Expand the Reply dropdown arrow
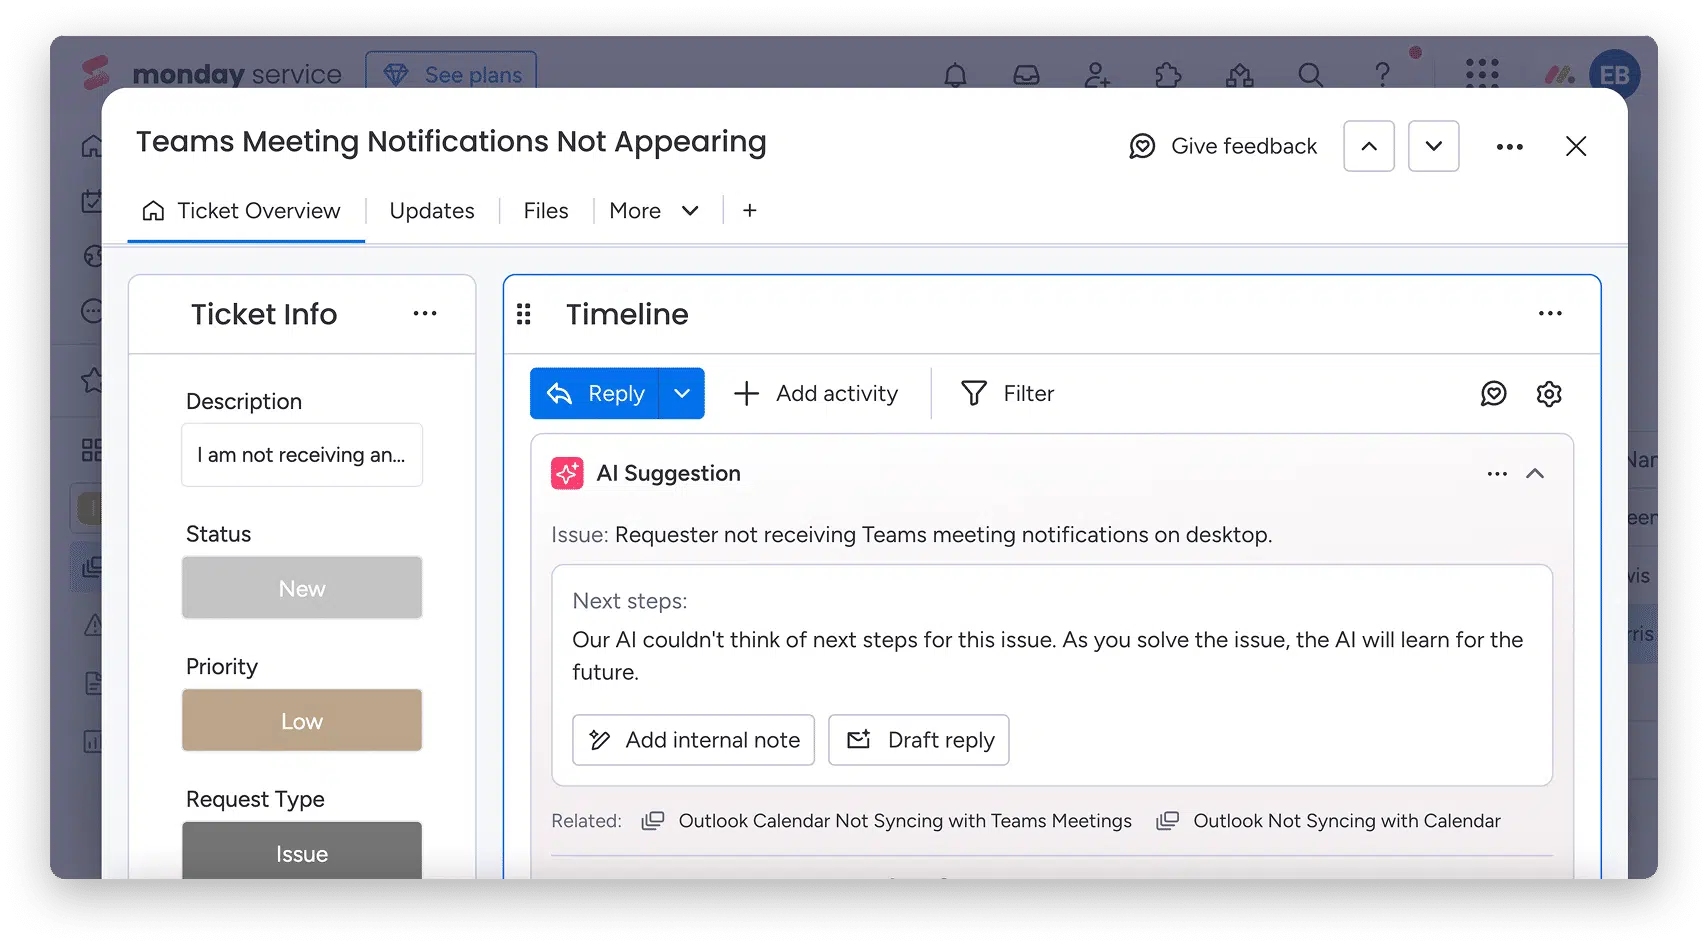Image resolution: width=1708 pixels, height=944 pixels. point(682,394)
